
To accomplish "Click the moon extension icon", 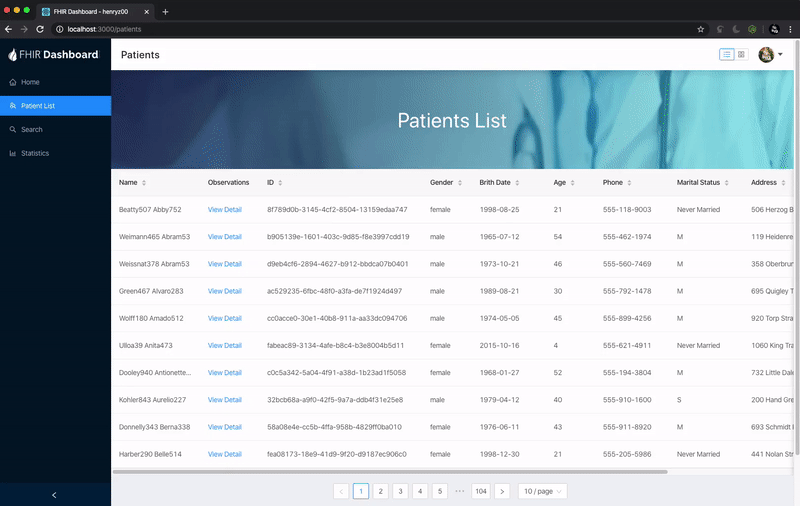I will (x=736, y=29).
